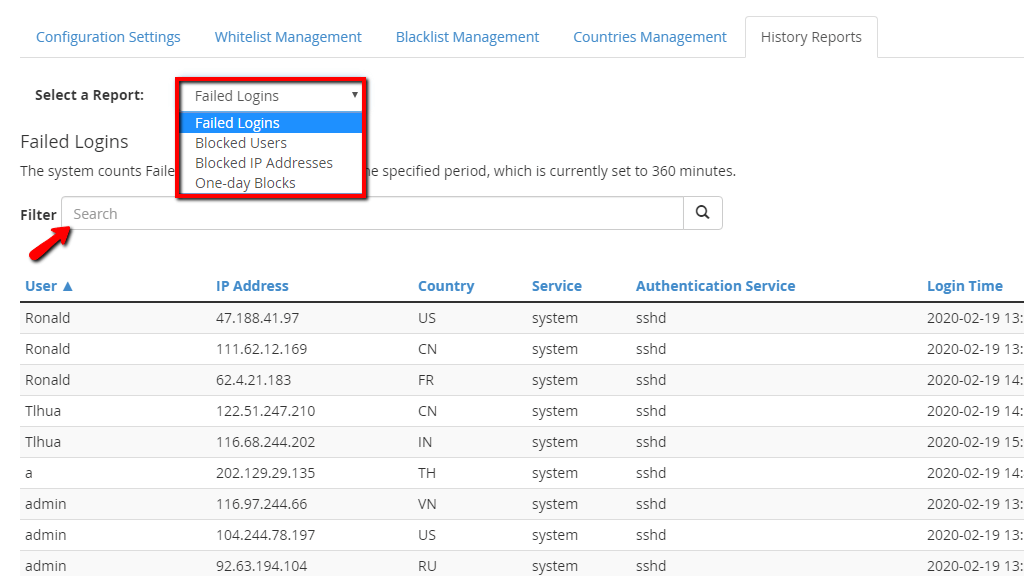Select IP address 104.244.78.197
The width and height of the screenshot is (1024, 576).
[265, 535]
